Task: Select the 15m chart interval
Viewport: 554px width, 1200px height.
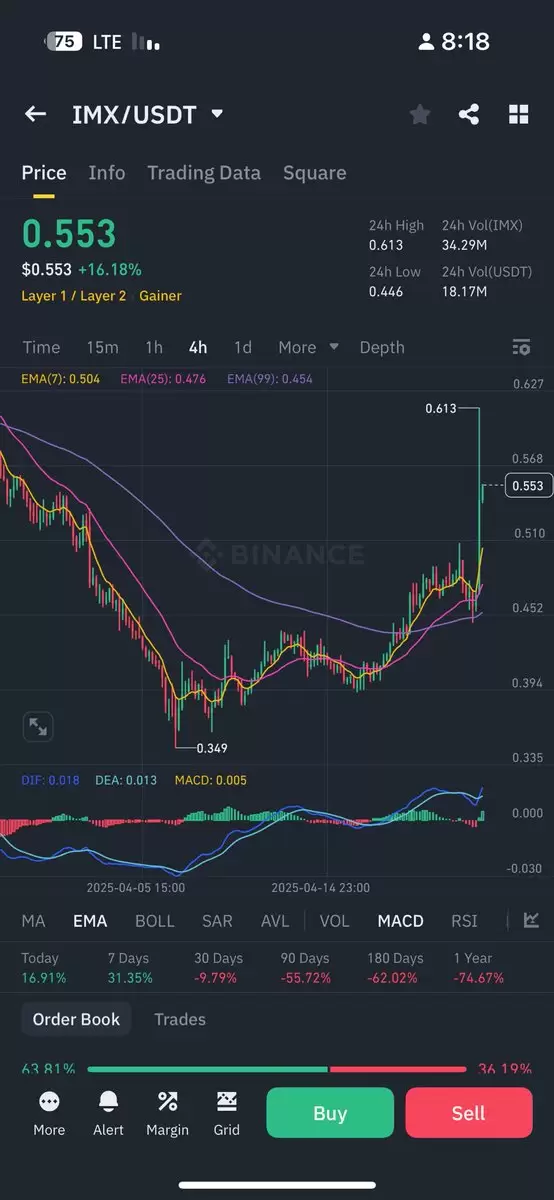Action: [102, 347]
